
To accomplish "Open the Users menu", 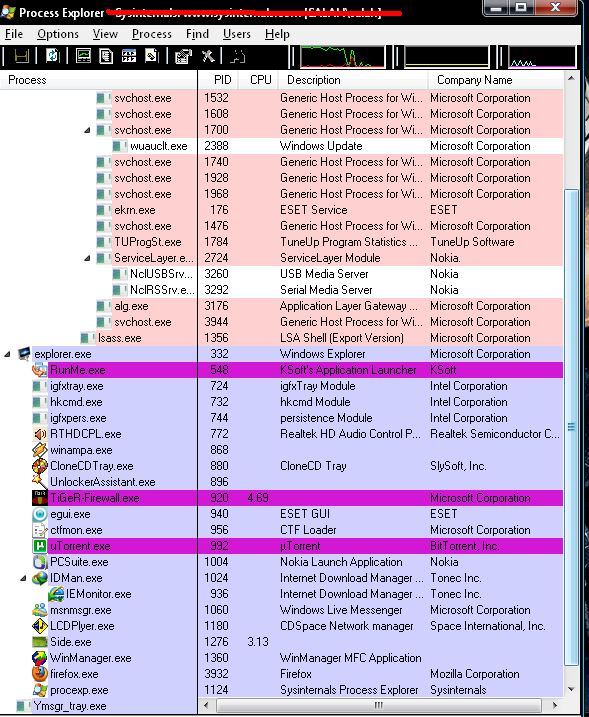I will pos(236,34).
